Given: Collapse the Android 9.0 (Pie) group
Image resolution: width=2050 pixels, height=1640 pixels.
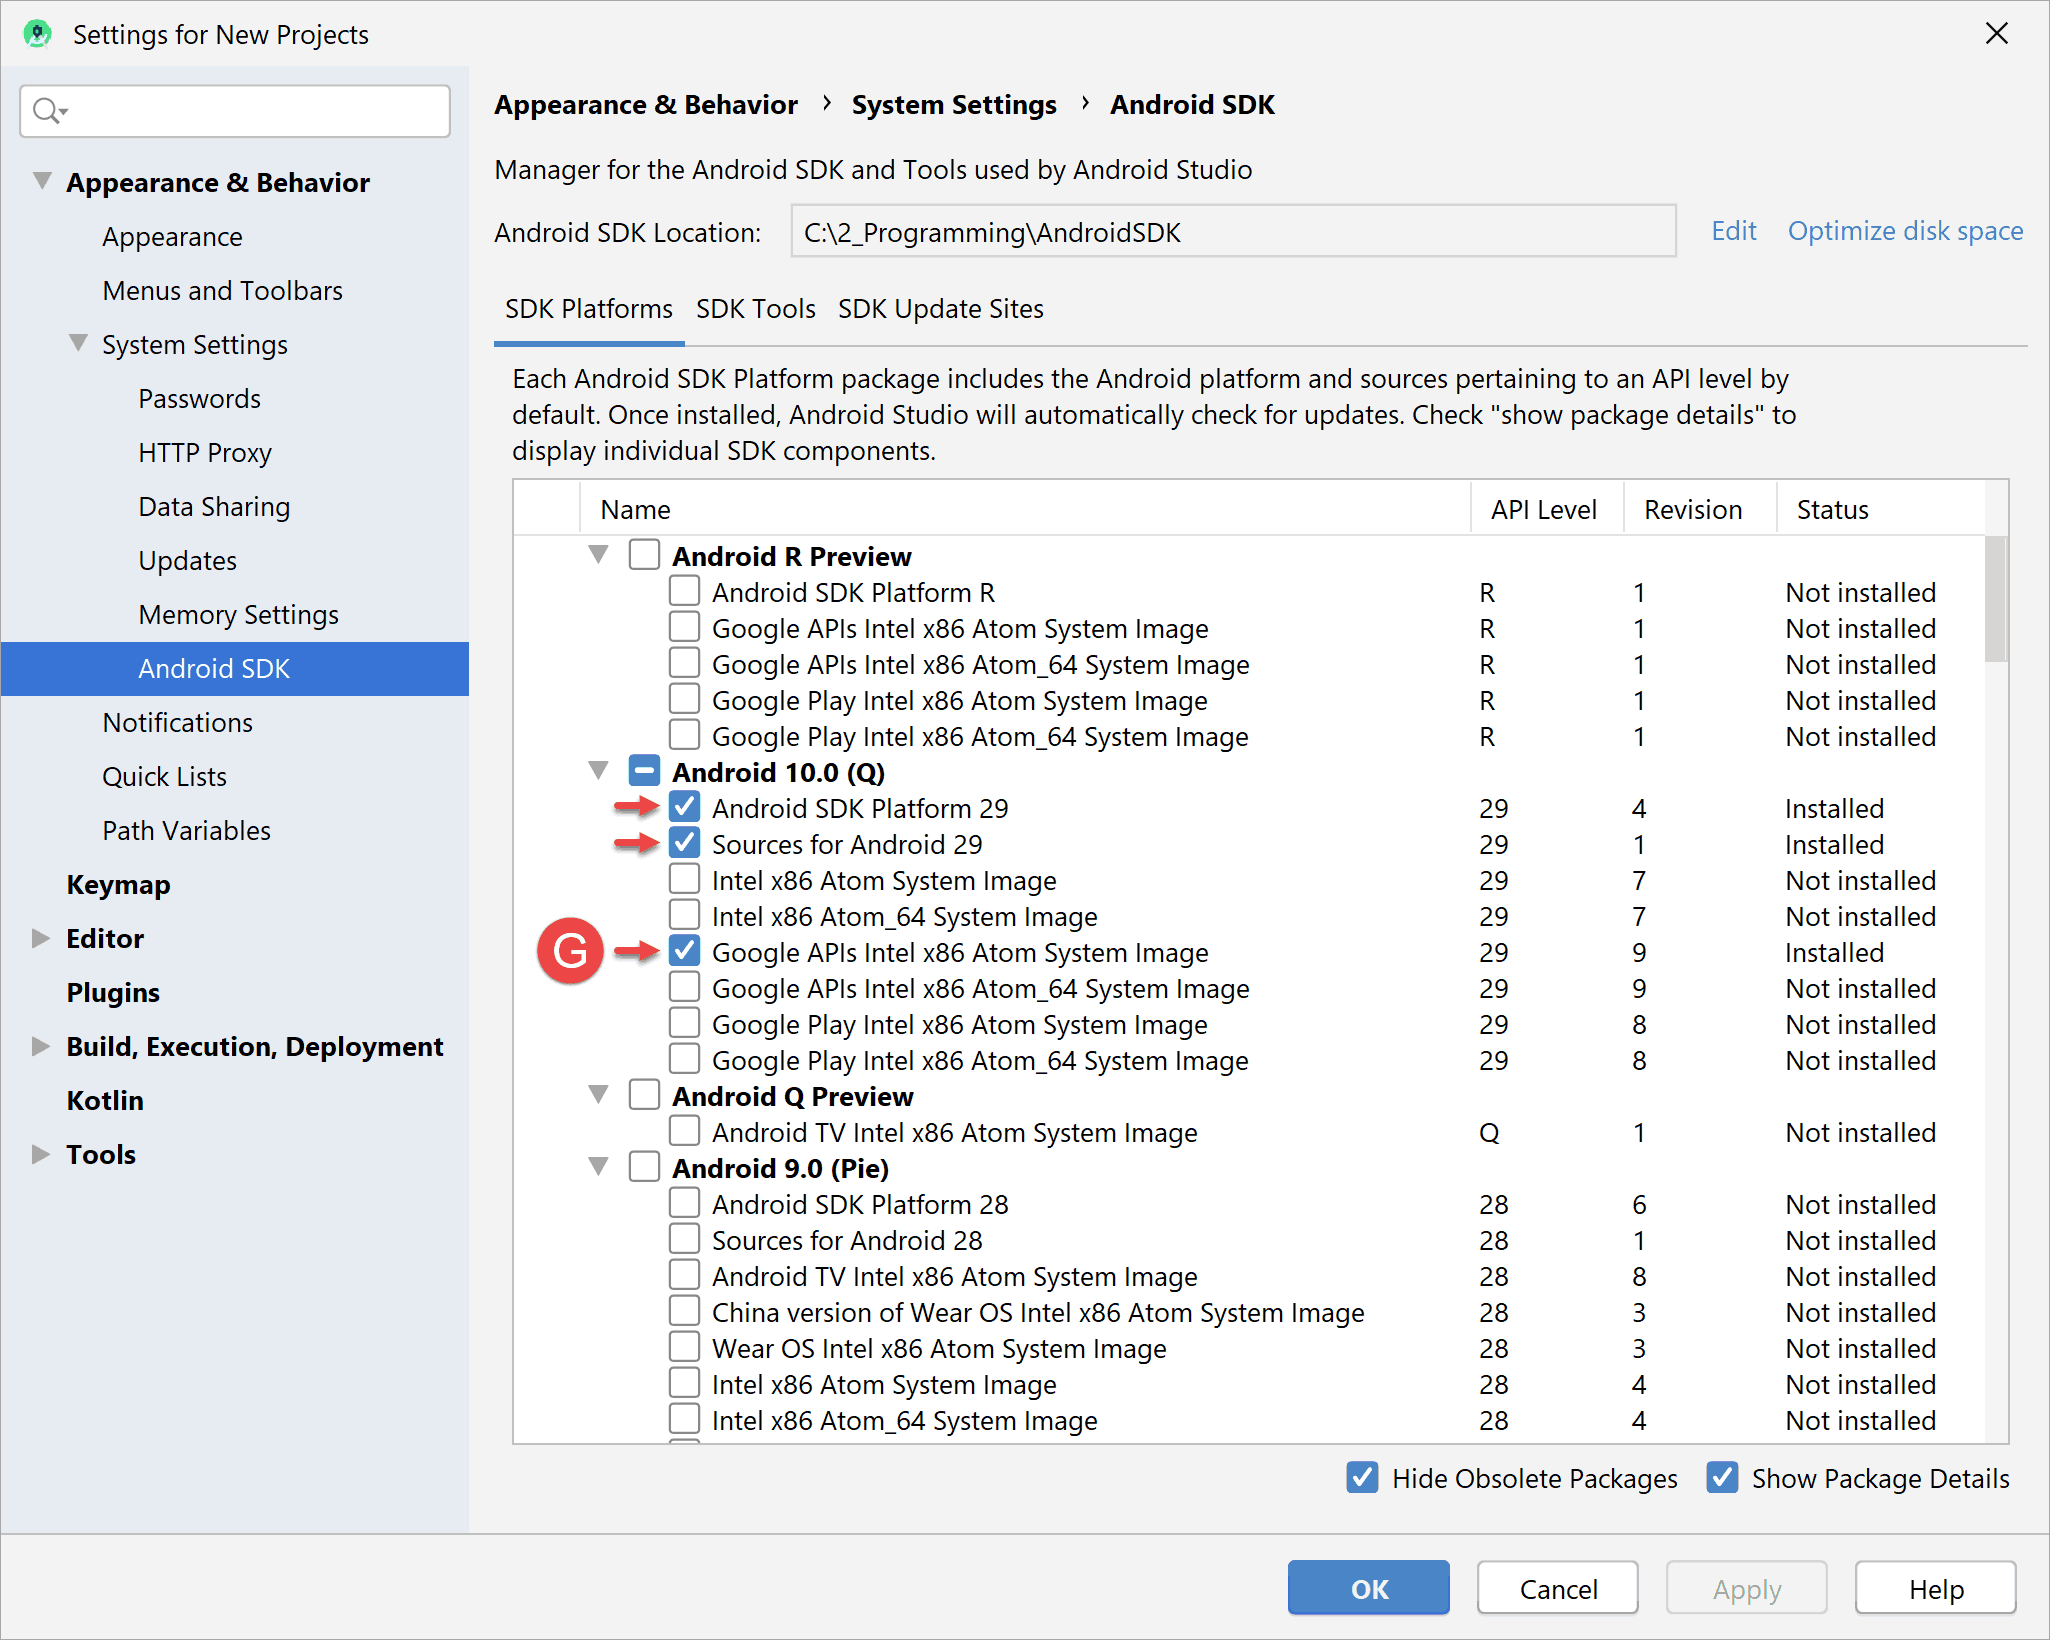Looking at the screenshot, I should 599,1166.
